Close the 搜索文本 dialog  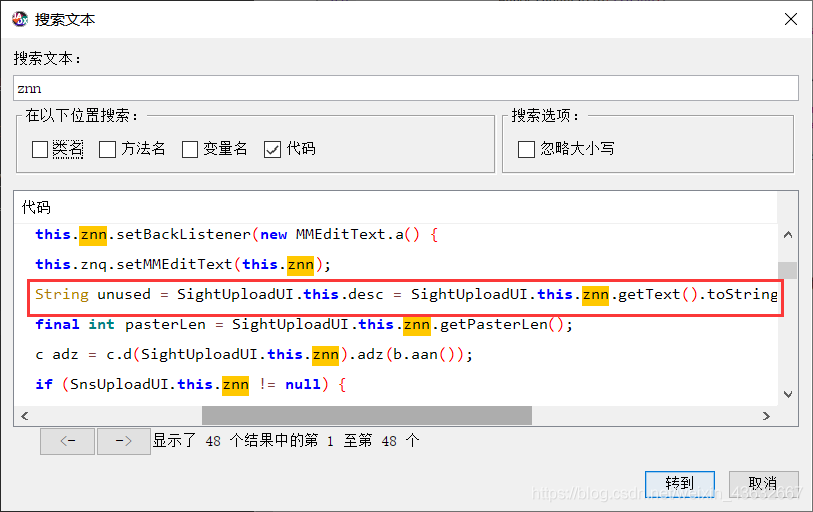click(x=791, y=19)
